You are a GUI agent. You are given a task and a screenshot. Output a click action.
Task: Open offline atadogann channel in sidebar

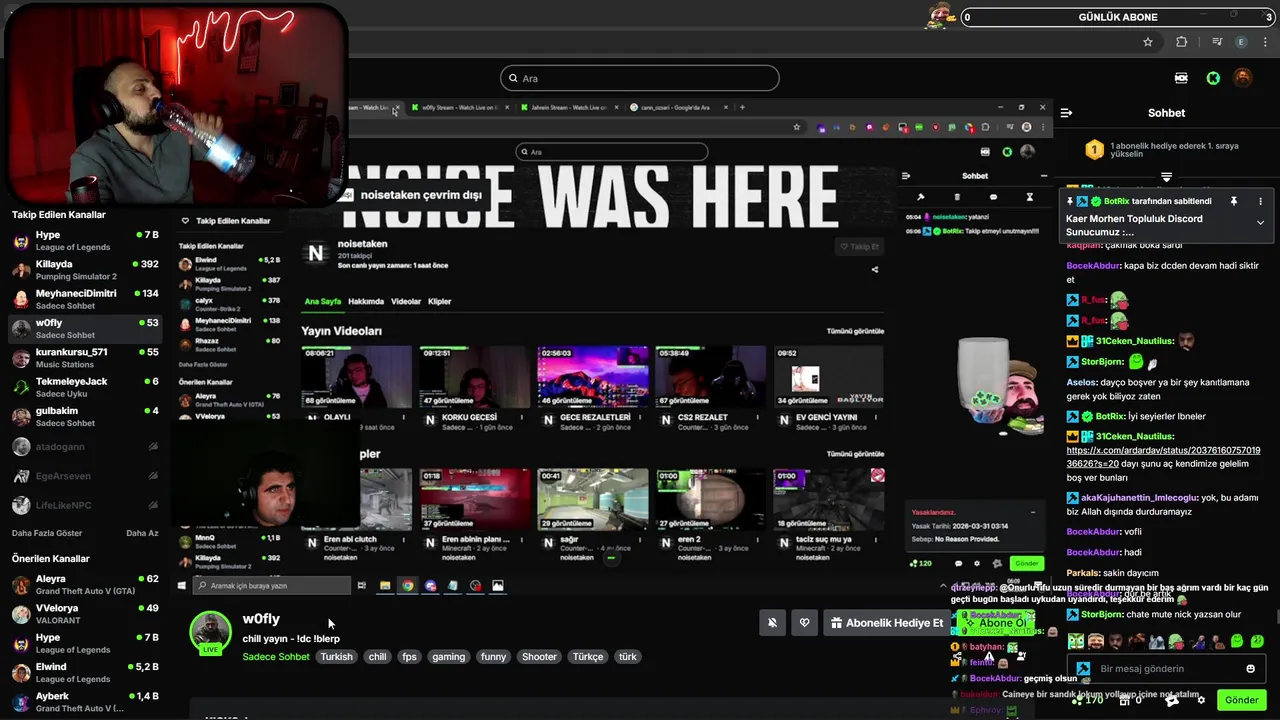click(85, 447)
